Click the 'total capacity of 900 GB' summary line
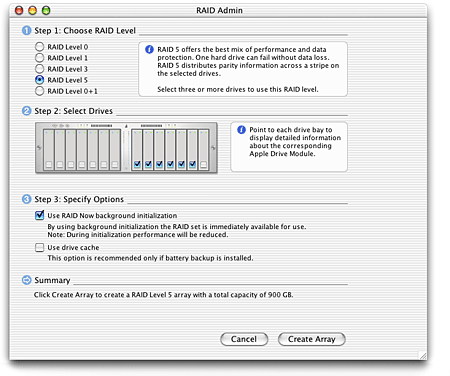Image resolution: width=450 pixels, height=376 pixels. [164, 295]
